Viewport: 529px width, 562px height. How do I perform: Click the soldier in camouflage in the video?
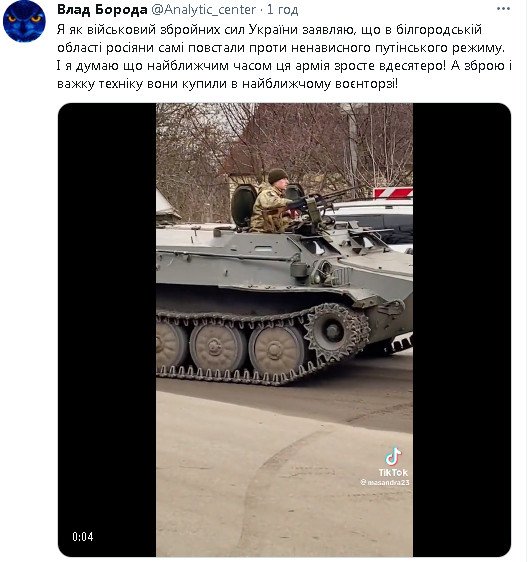click(271, 203)
